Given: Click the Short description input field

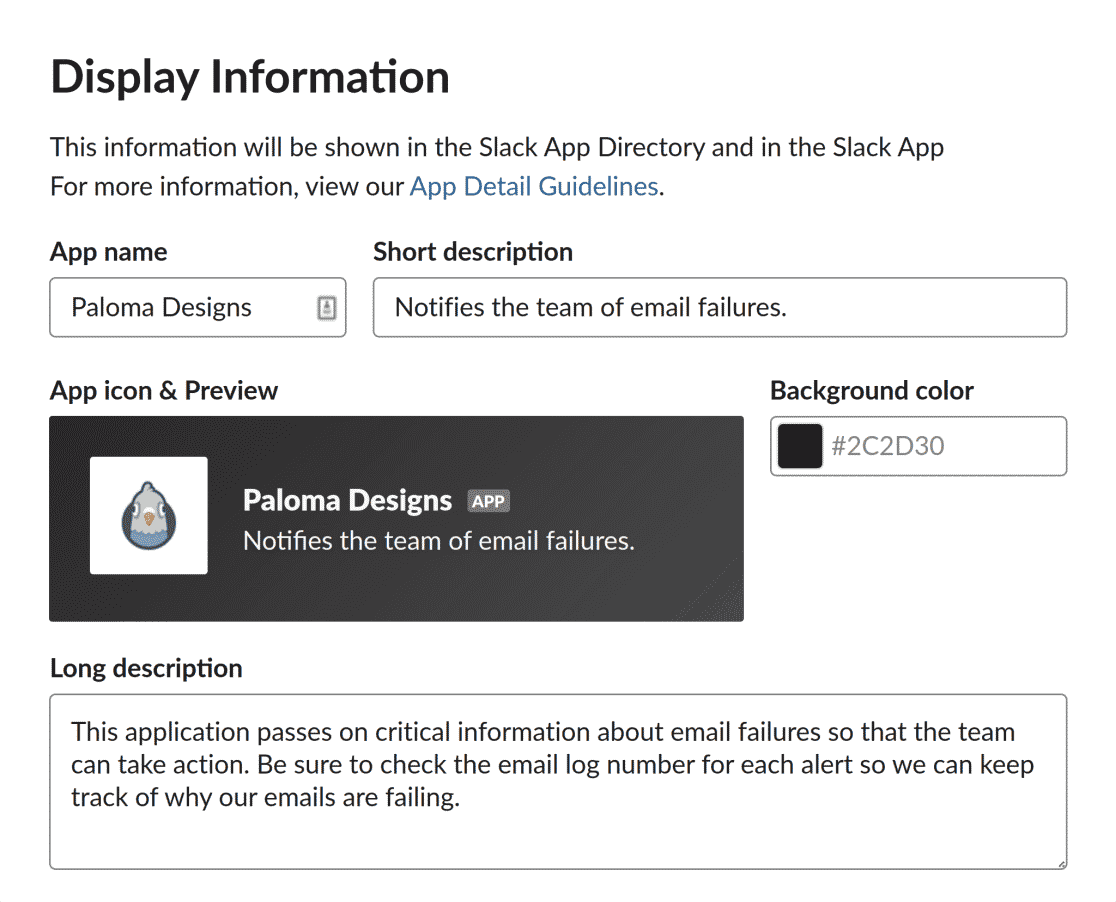Looking at the screenshot, I should click(x=720, y=308).
